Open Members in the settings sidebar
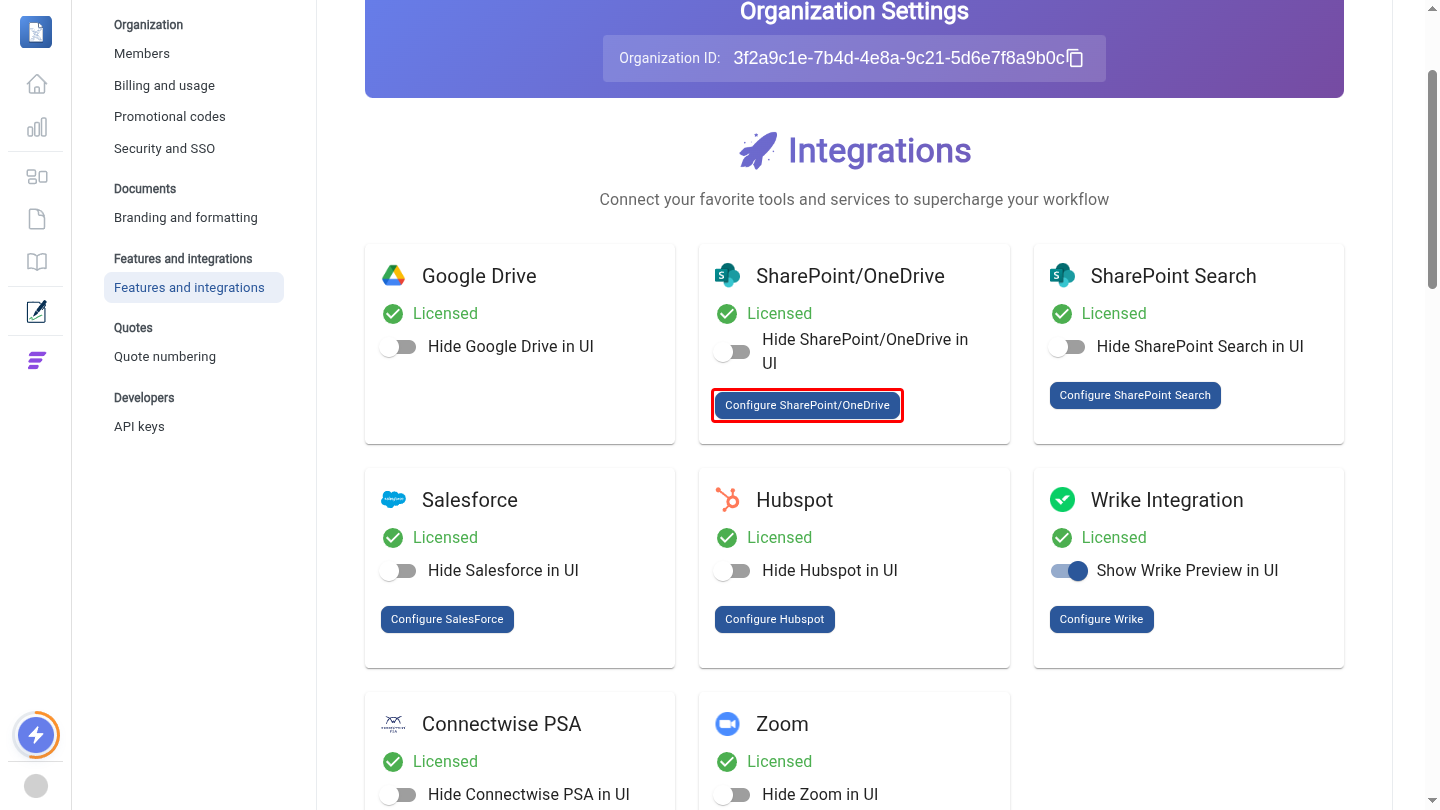 click(142, 54)
